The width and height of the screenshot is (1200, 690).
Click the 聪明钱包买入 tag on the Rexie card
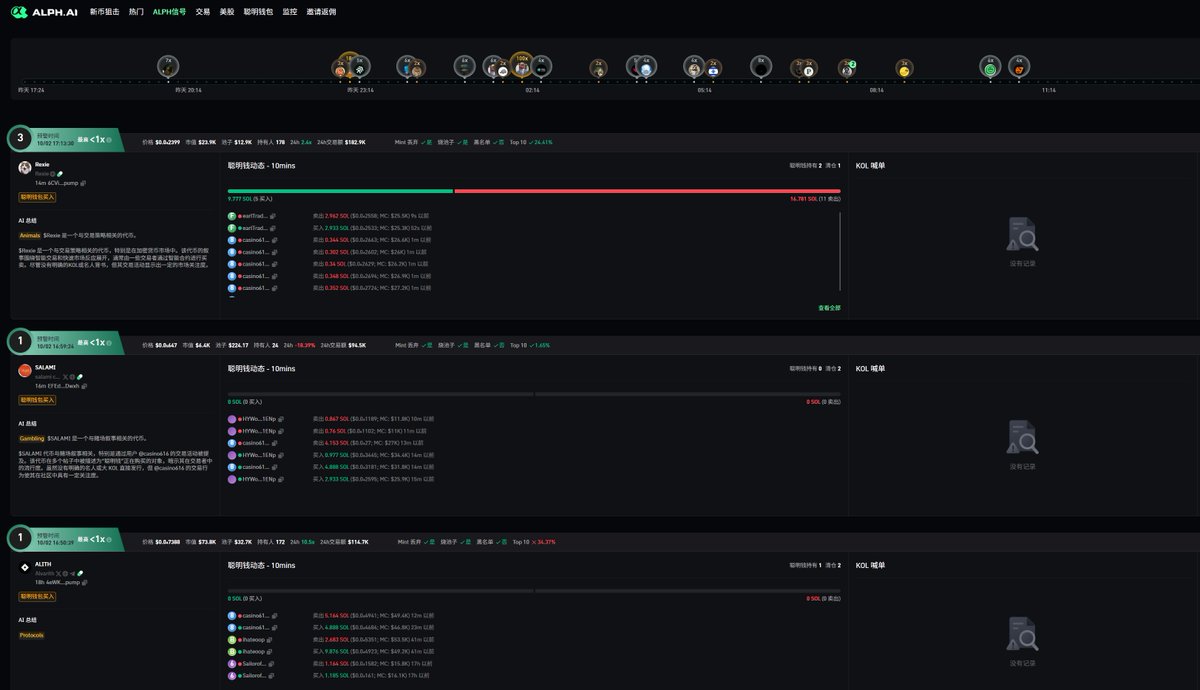point(37,197)
